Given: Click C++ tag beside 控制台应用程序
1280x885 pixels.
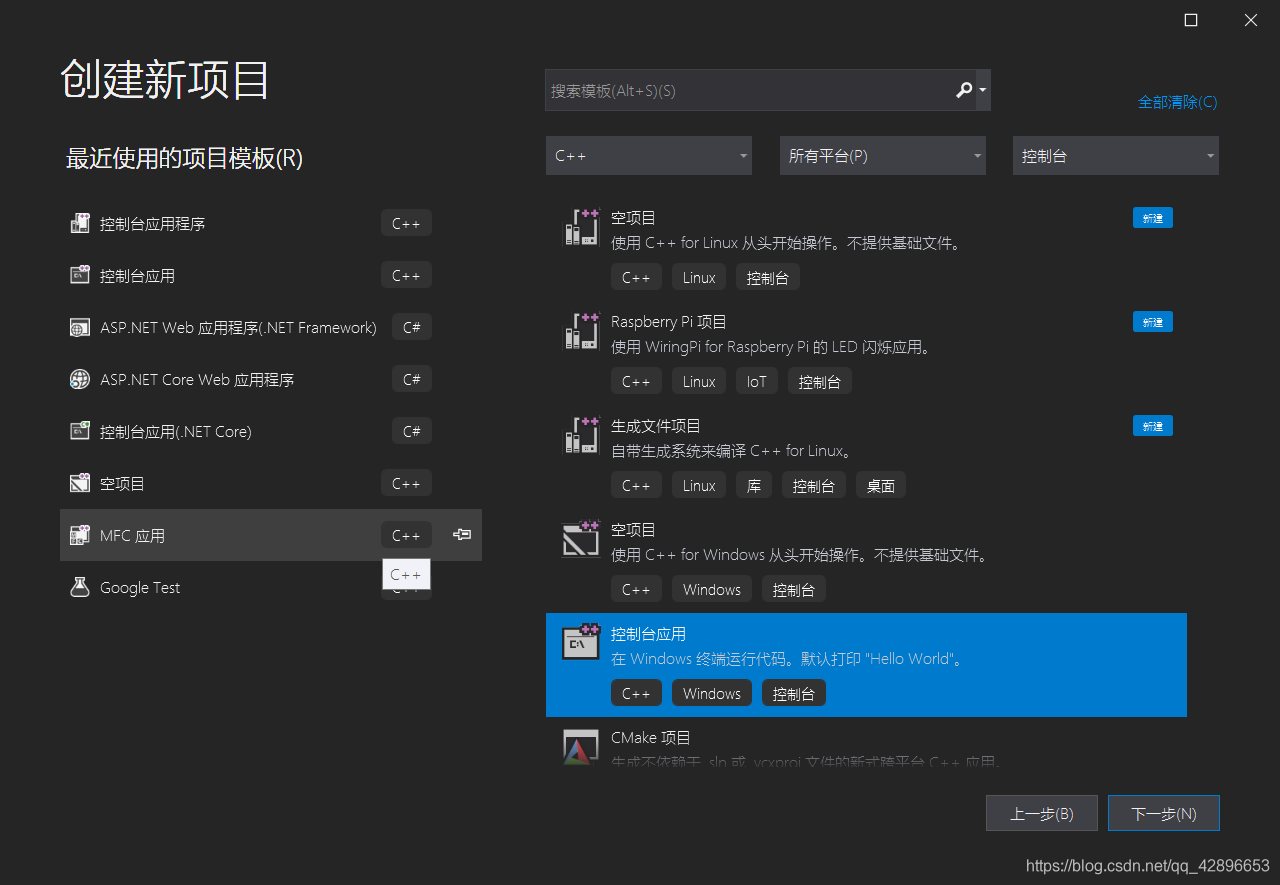Looking at the screenshot, I should click(406, 224).
